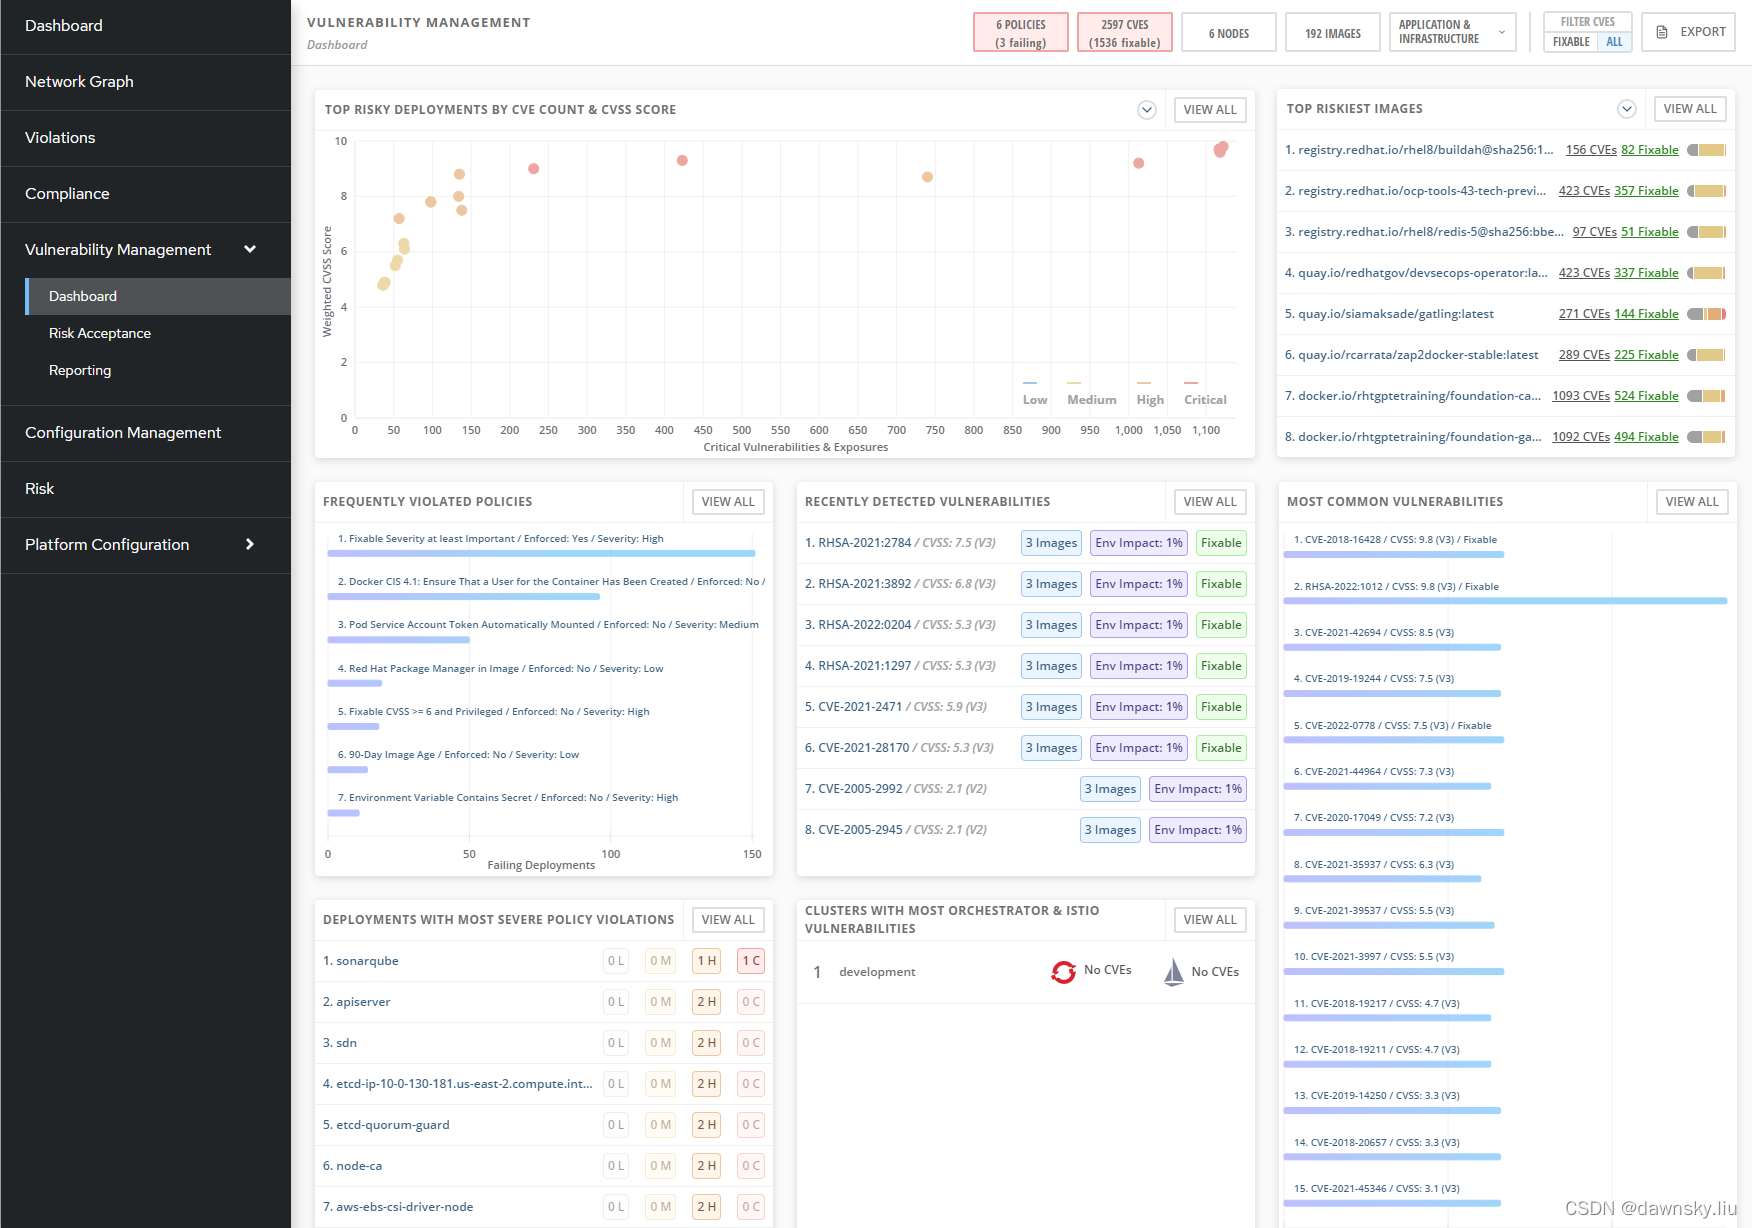Open development cluster row

[1026, 972]
